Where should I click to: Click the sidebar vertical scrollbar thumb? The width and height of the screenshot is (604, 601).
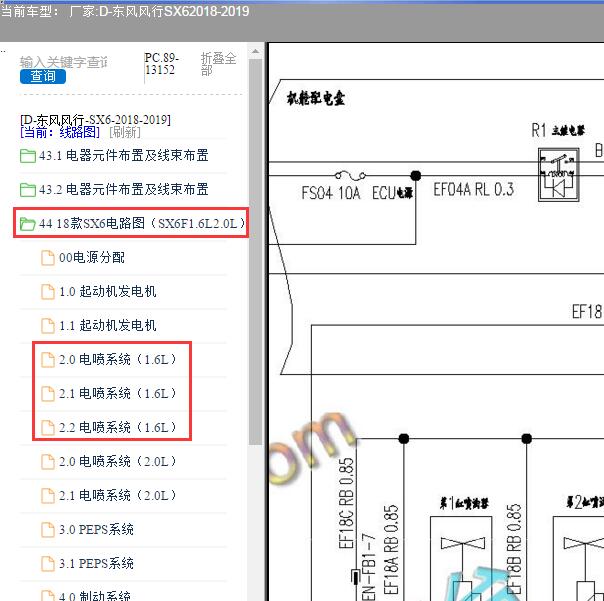coord(255,252)
